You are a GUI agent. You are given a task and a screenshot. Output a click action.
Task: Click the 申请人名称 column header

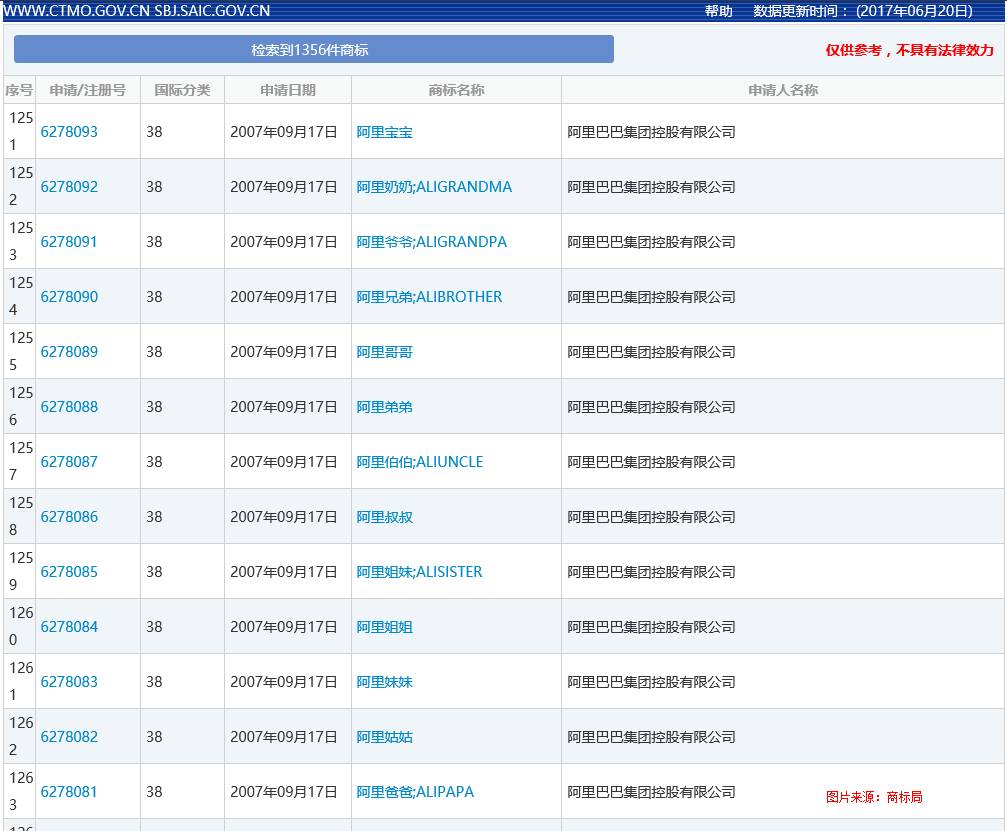pyautogui.click(x=783, y=90)
